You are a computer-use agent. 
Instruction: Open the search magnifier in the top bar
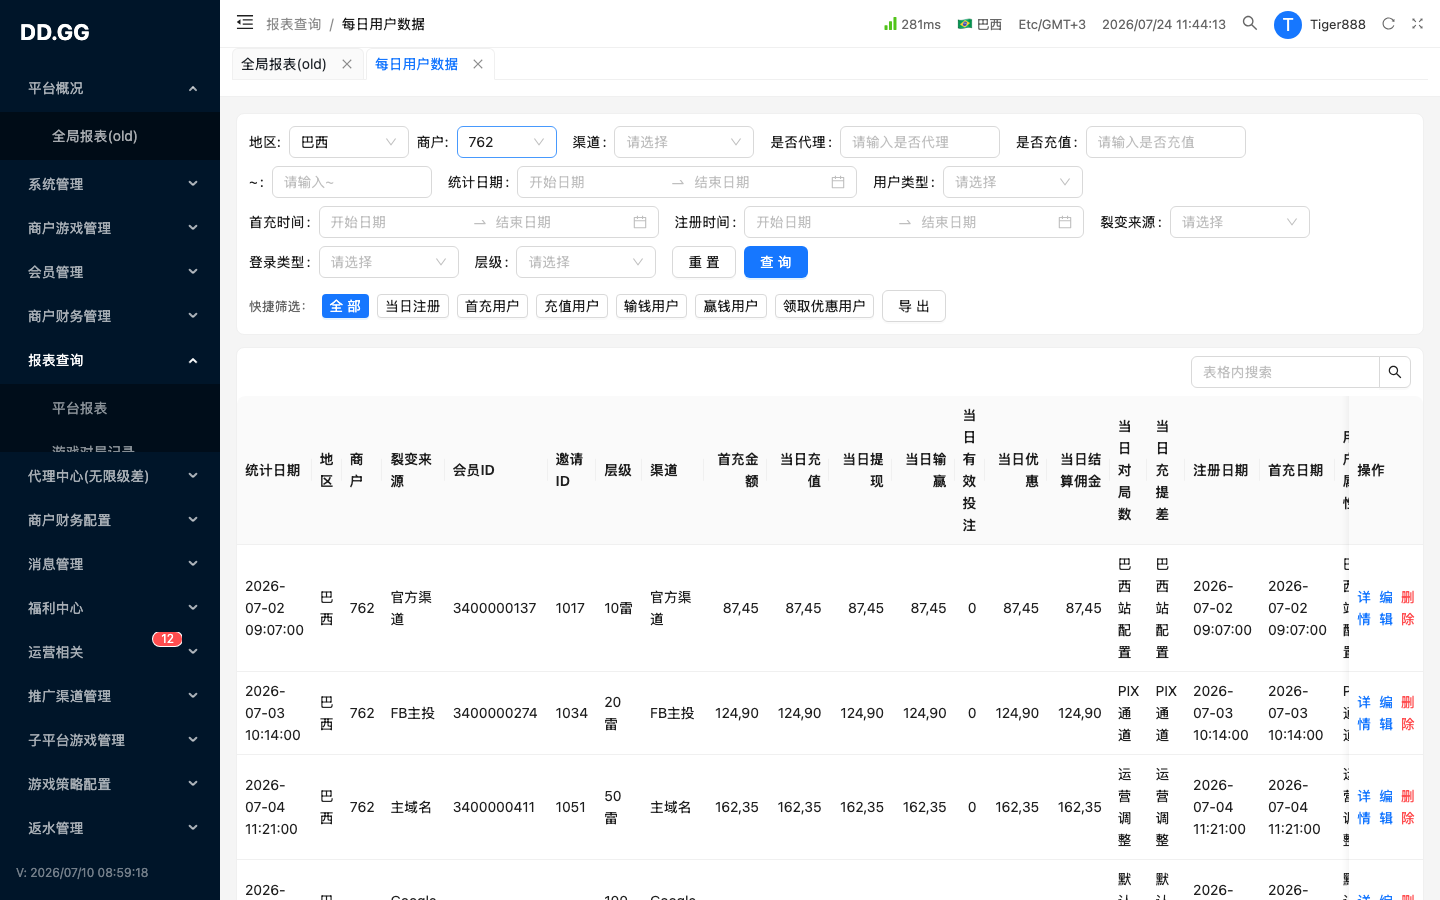click(x=1250, y=23)
